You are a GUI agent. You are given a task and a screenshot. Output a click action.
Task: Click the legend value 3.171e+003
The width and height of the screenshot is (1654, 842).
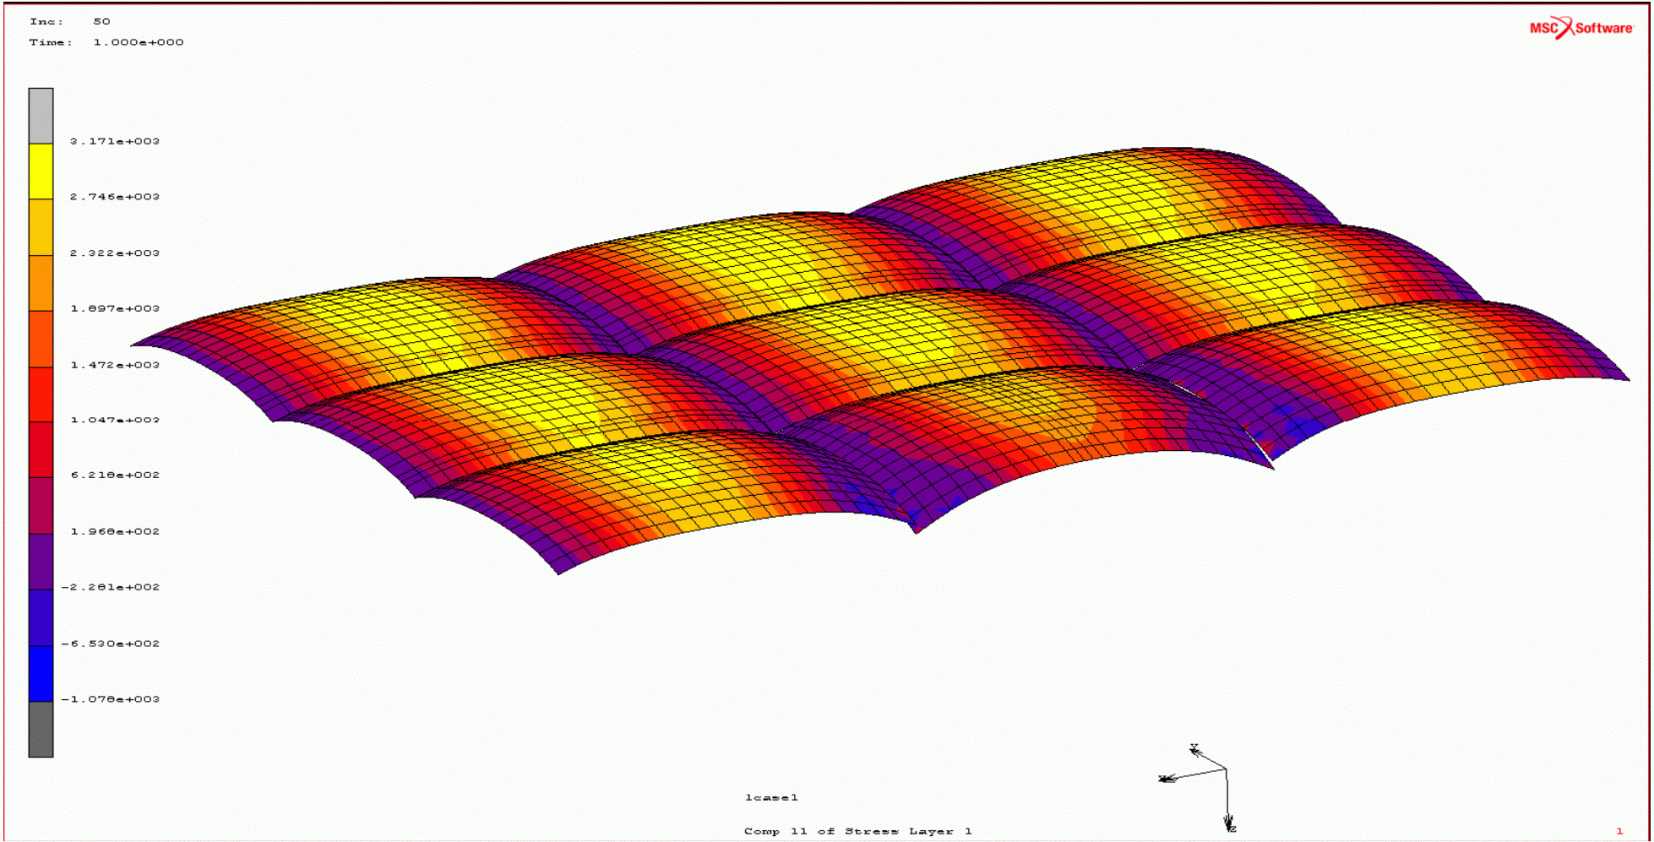115,141
